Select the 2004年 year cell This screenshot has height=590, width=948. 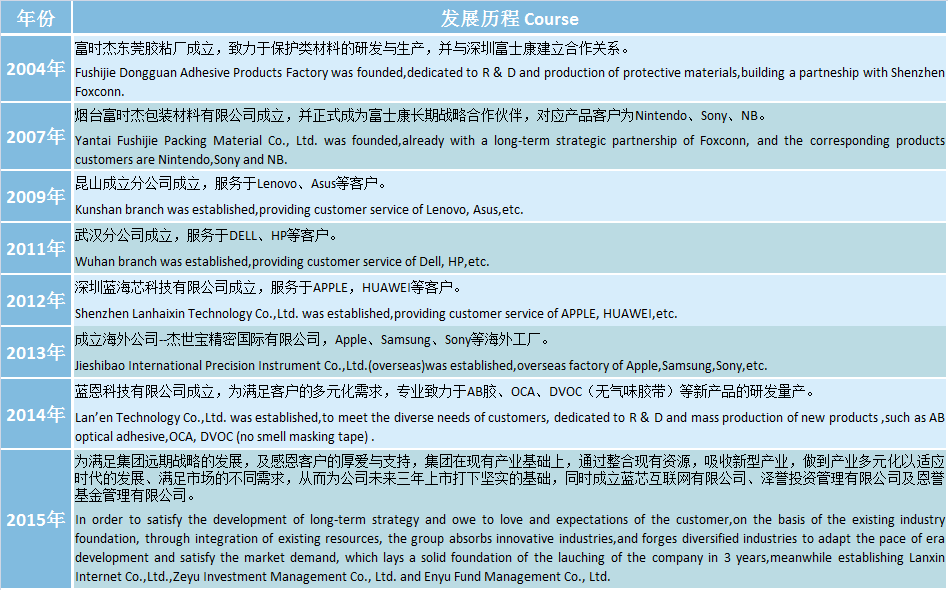click(x=36, y=69)
